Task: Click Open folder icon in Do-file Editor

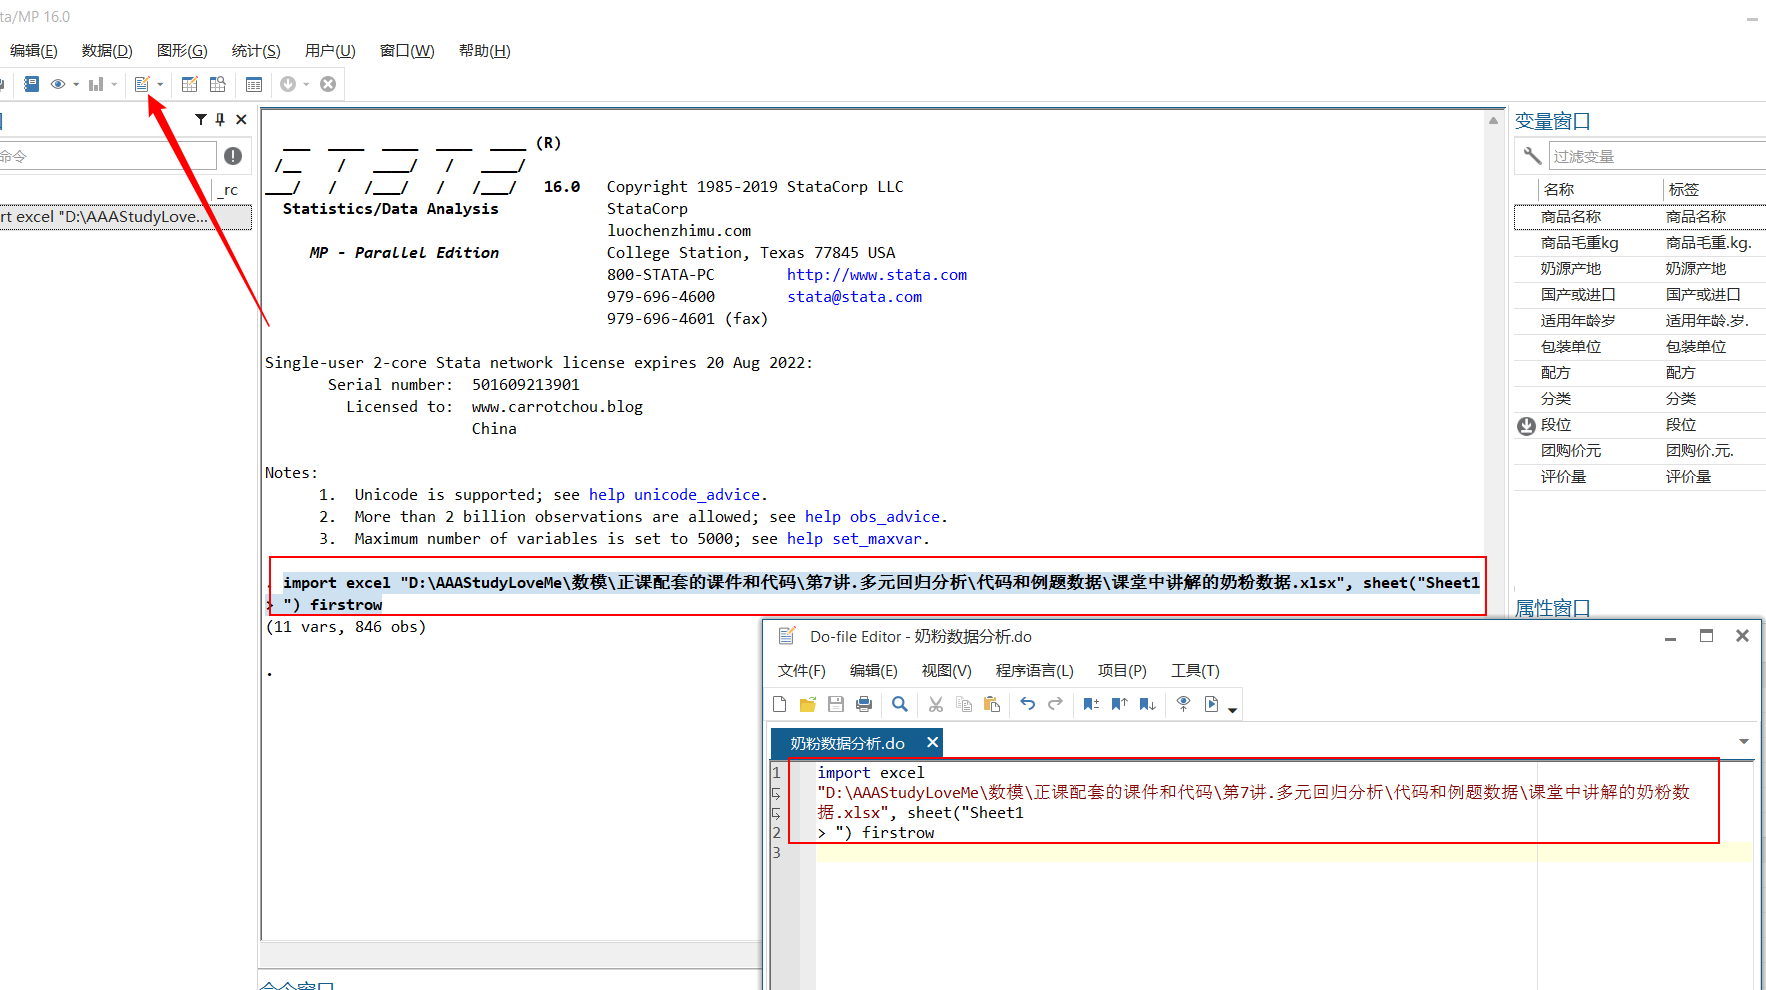Action: tap(808, 705)
